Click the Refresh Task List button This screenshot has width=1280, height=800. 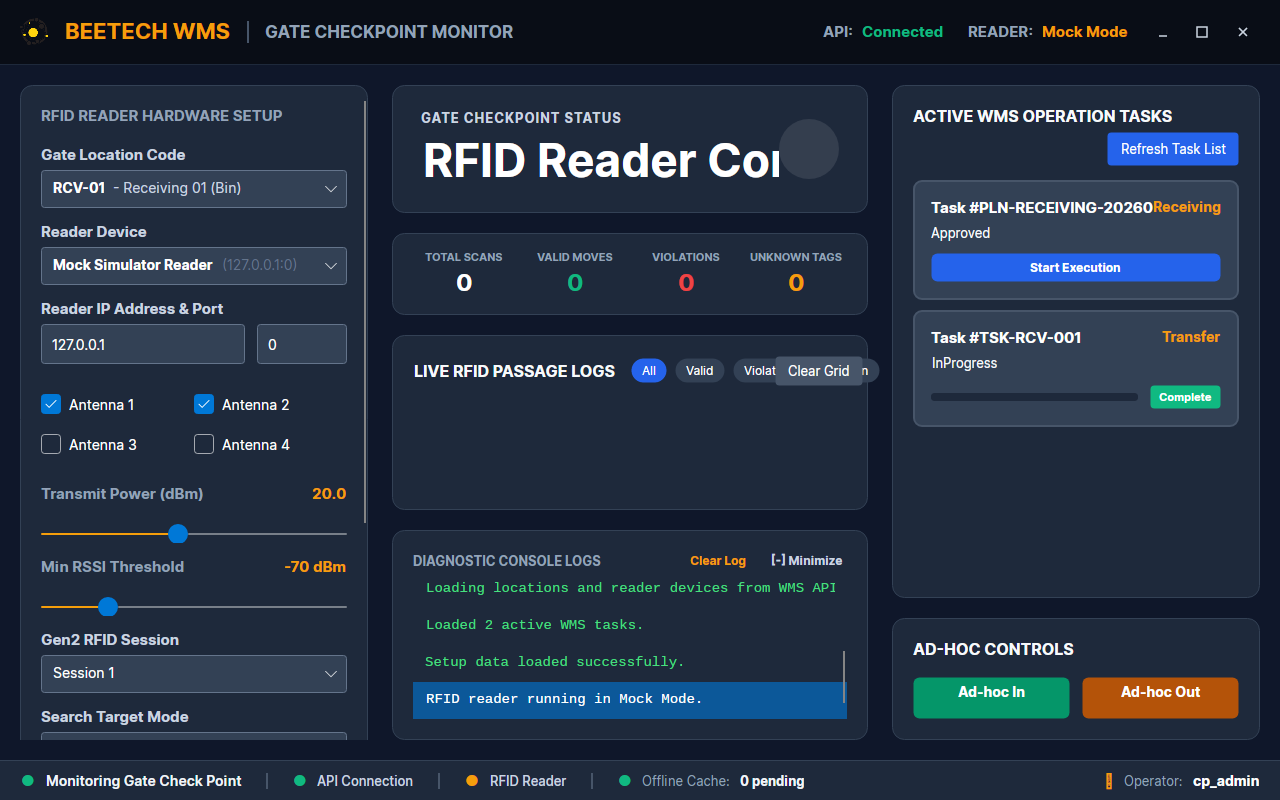coord(1173,149)
